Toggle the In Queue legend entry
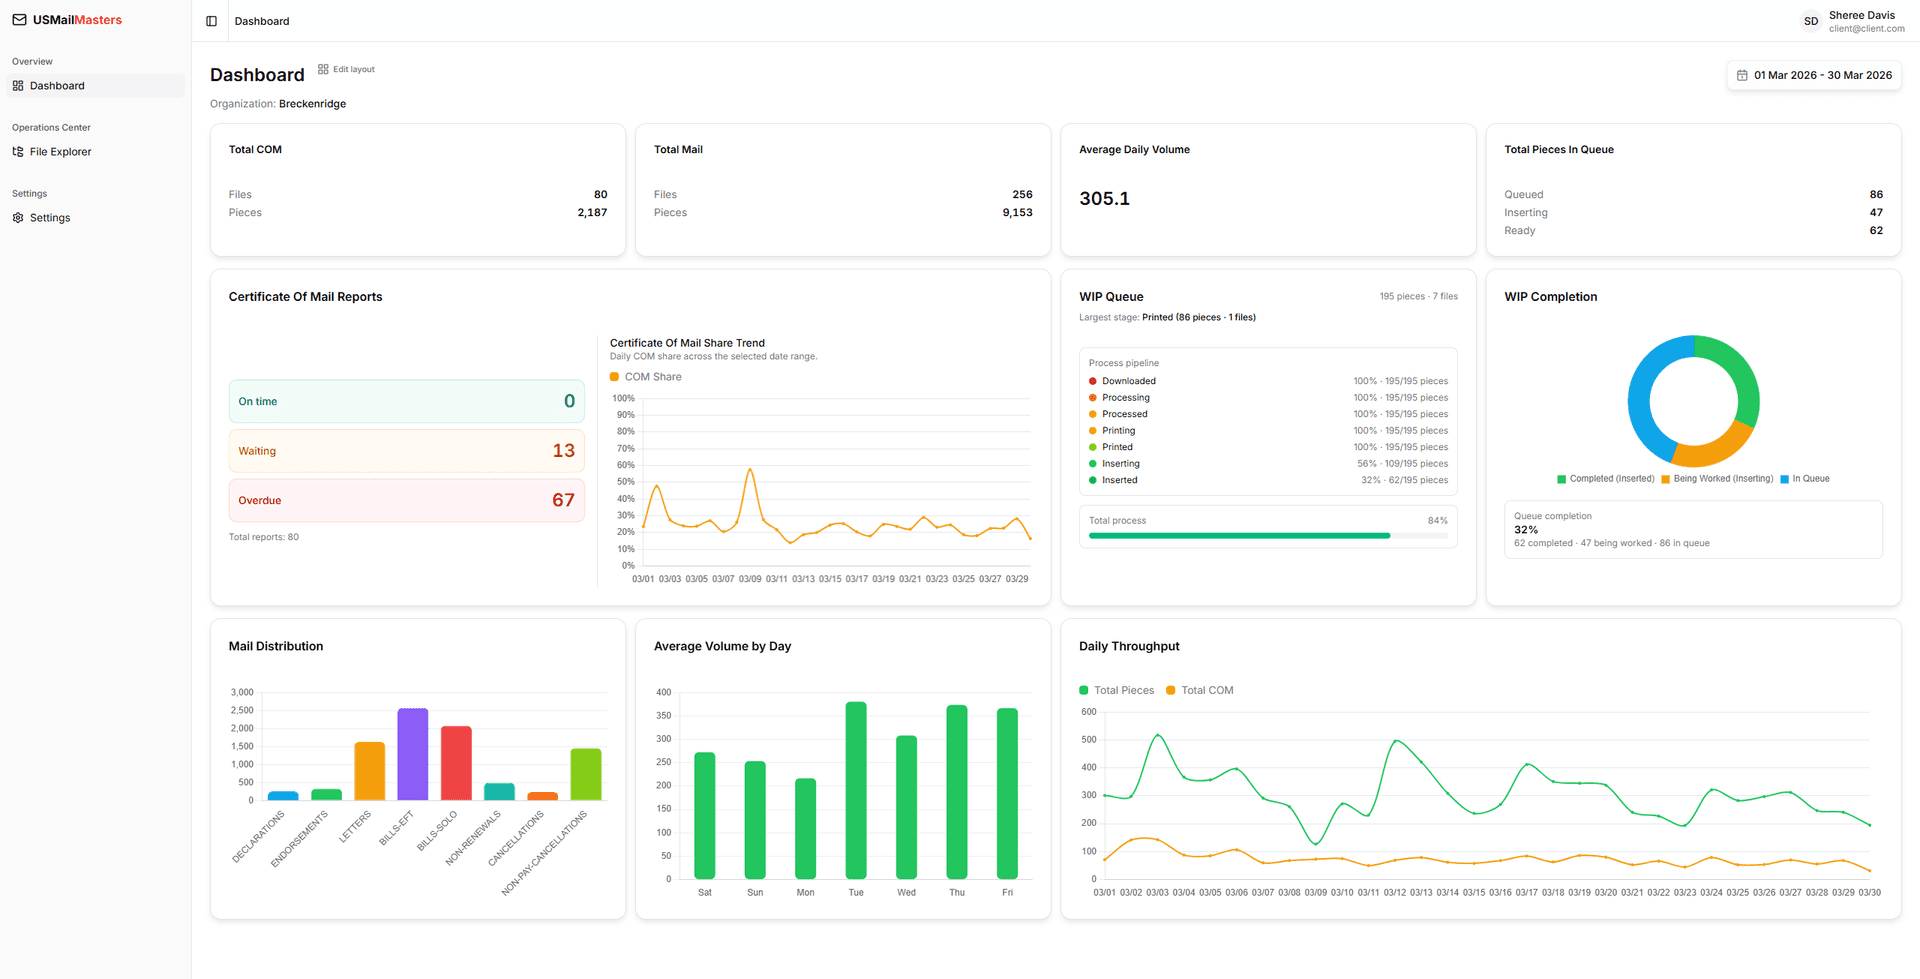This screenshot has height=979, width=1920. point(1804,479)
